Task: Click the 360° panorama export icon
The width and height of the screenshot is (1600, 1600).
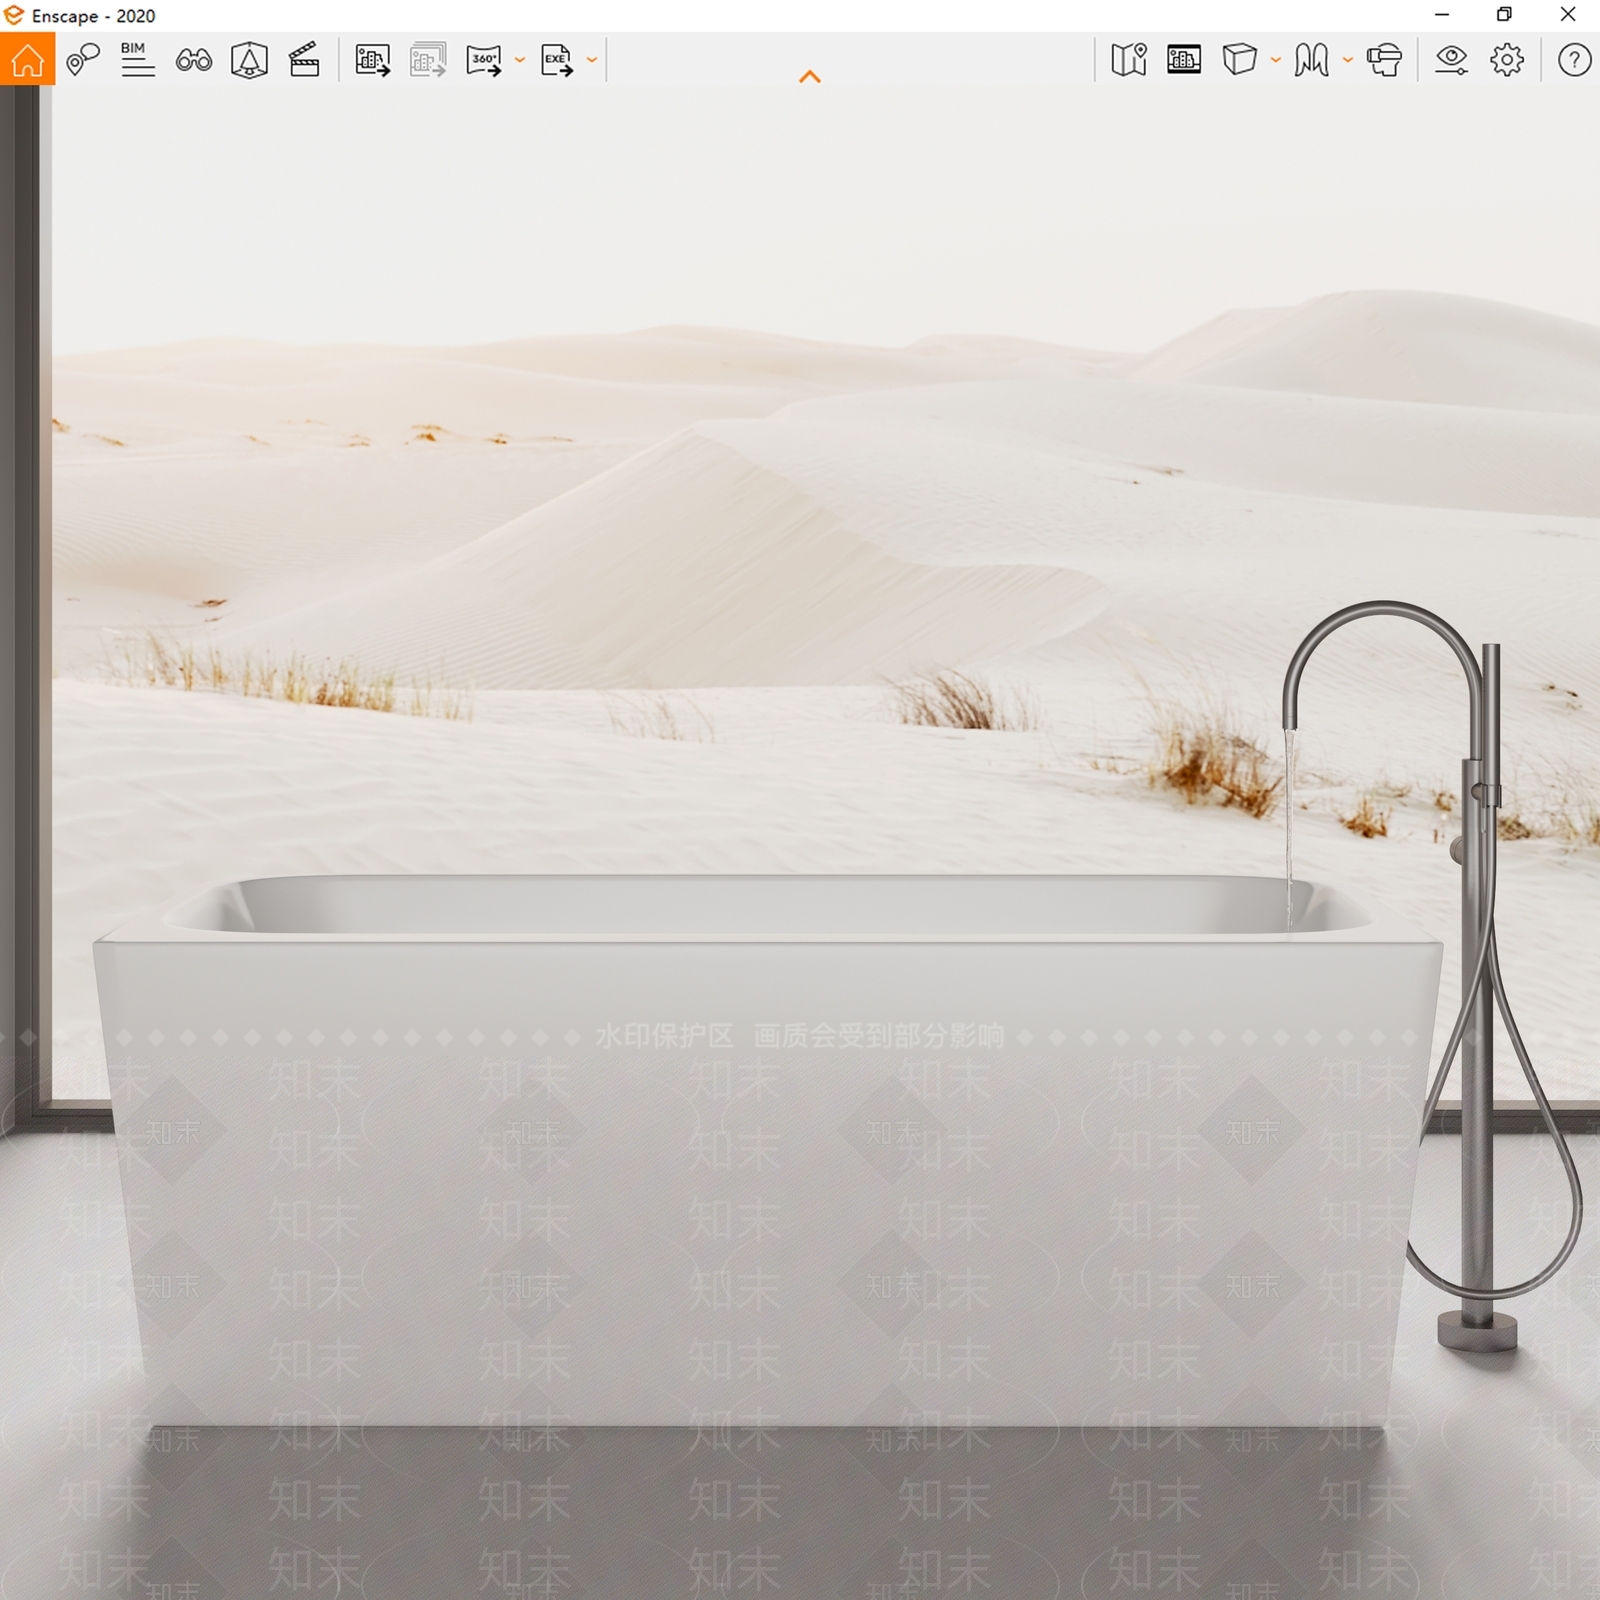Action: click(485, 60)
